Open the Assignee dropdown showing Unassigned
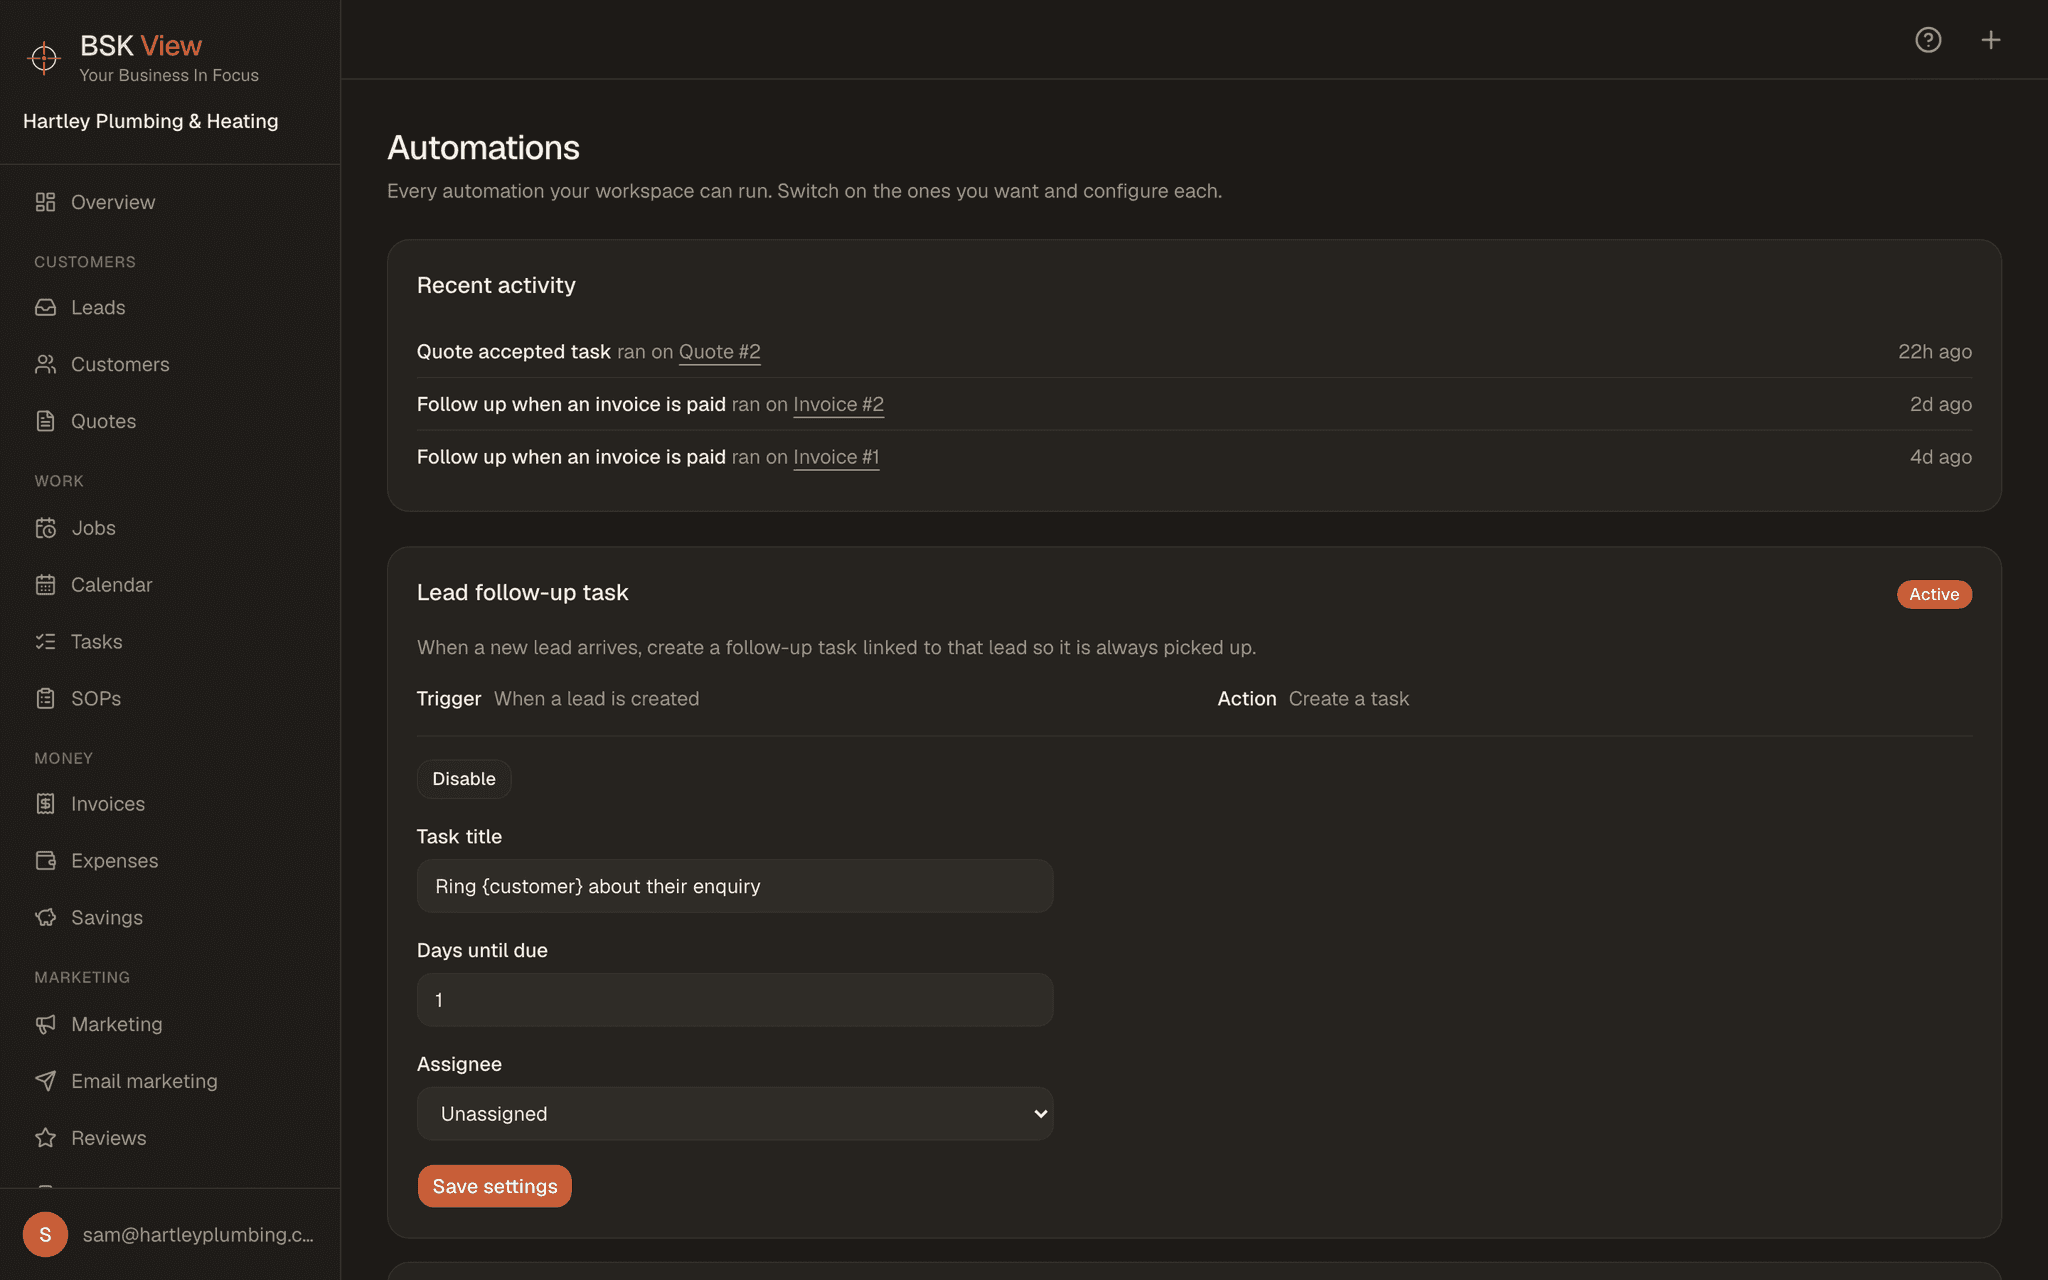This screenshot has width=2048, height=1280. click(x=735, y=1114)
